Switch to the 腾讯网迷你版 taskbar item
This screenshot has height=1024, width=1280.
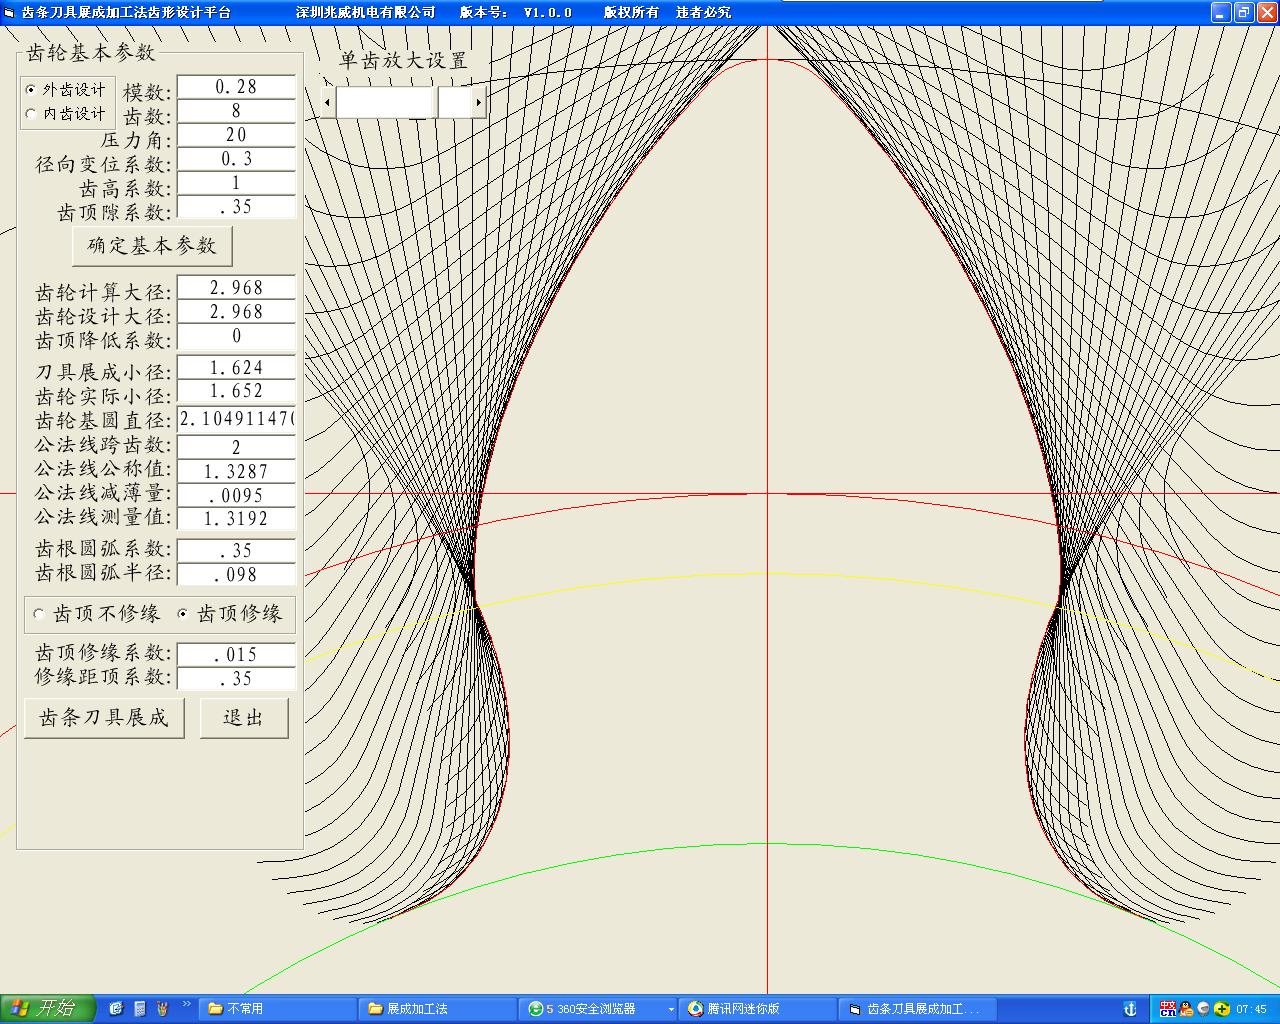758,1009
